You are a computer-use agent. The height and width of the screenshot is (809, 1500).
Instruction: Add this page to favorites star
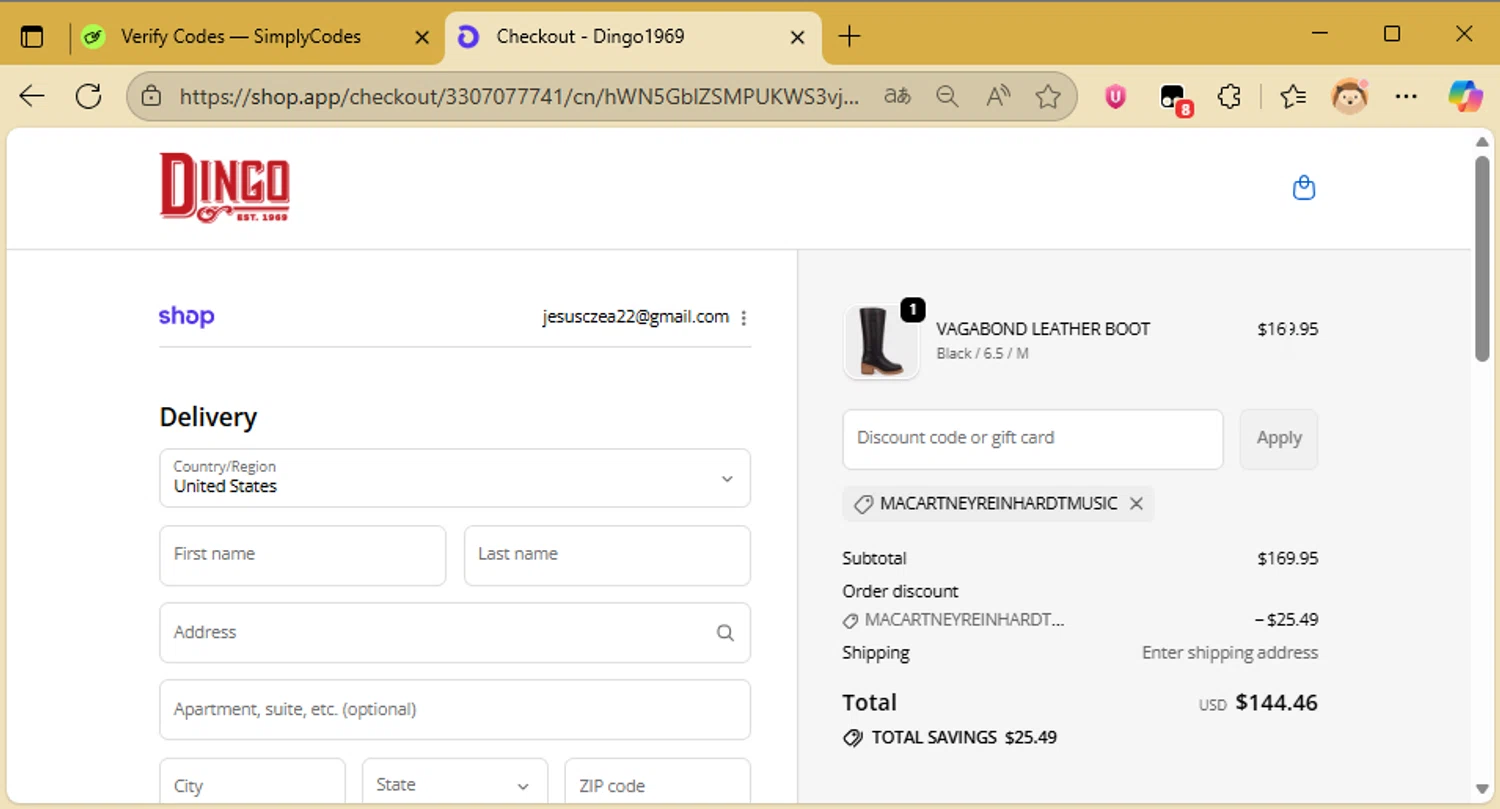(1048, 96)
